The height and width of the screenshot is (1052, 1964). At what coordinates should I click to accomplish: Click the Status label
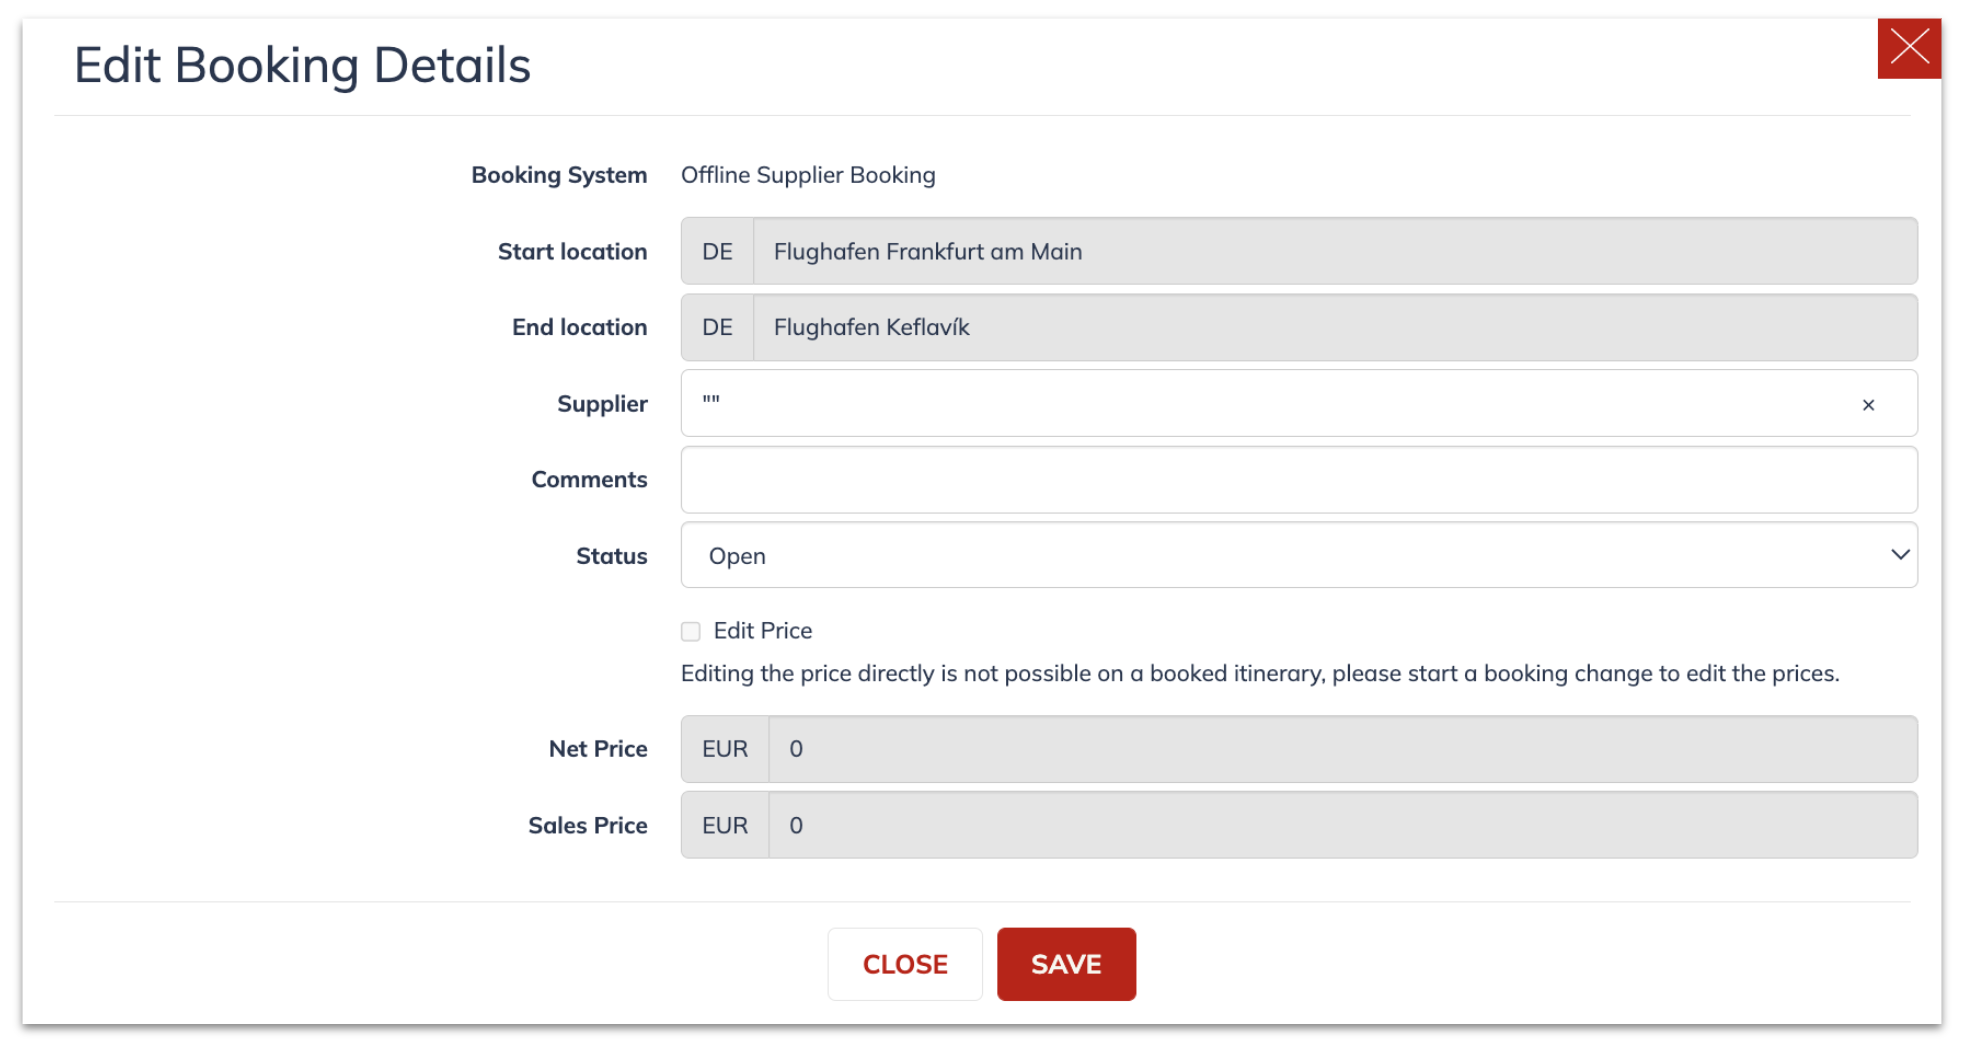pyautogui.click(x=611, y=556)
